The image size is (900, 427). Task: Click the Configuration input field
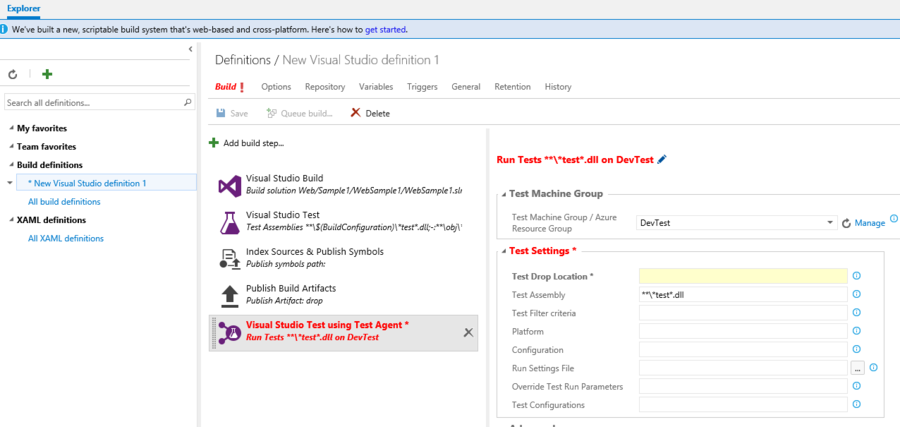743,350
